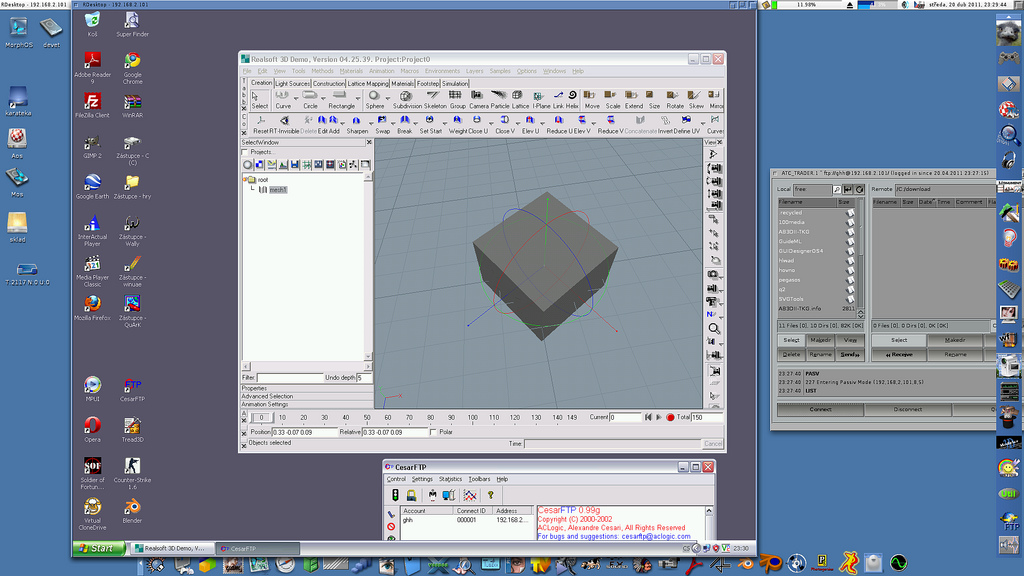Expand the Advanced Selection section
This screenshot has width=1024, height=576.
(x=267, y=396)
